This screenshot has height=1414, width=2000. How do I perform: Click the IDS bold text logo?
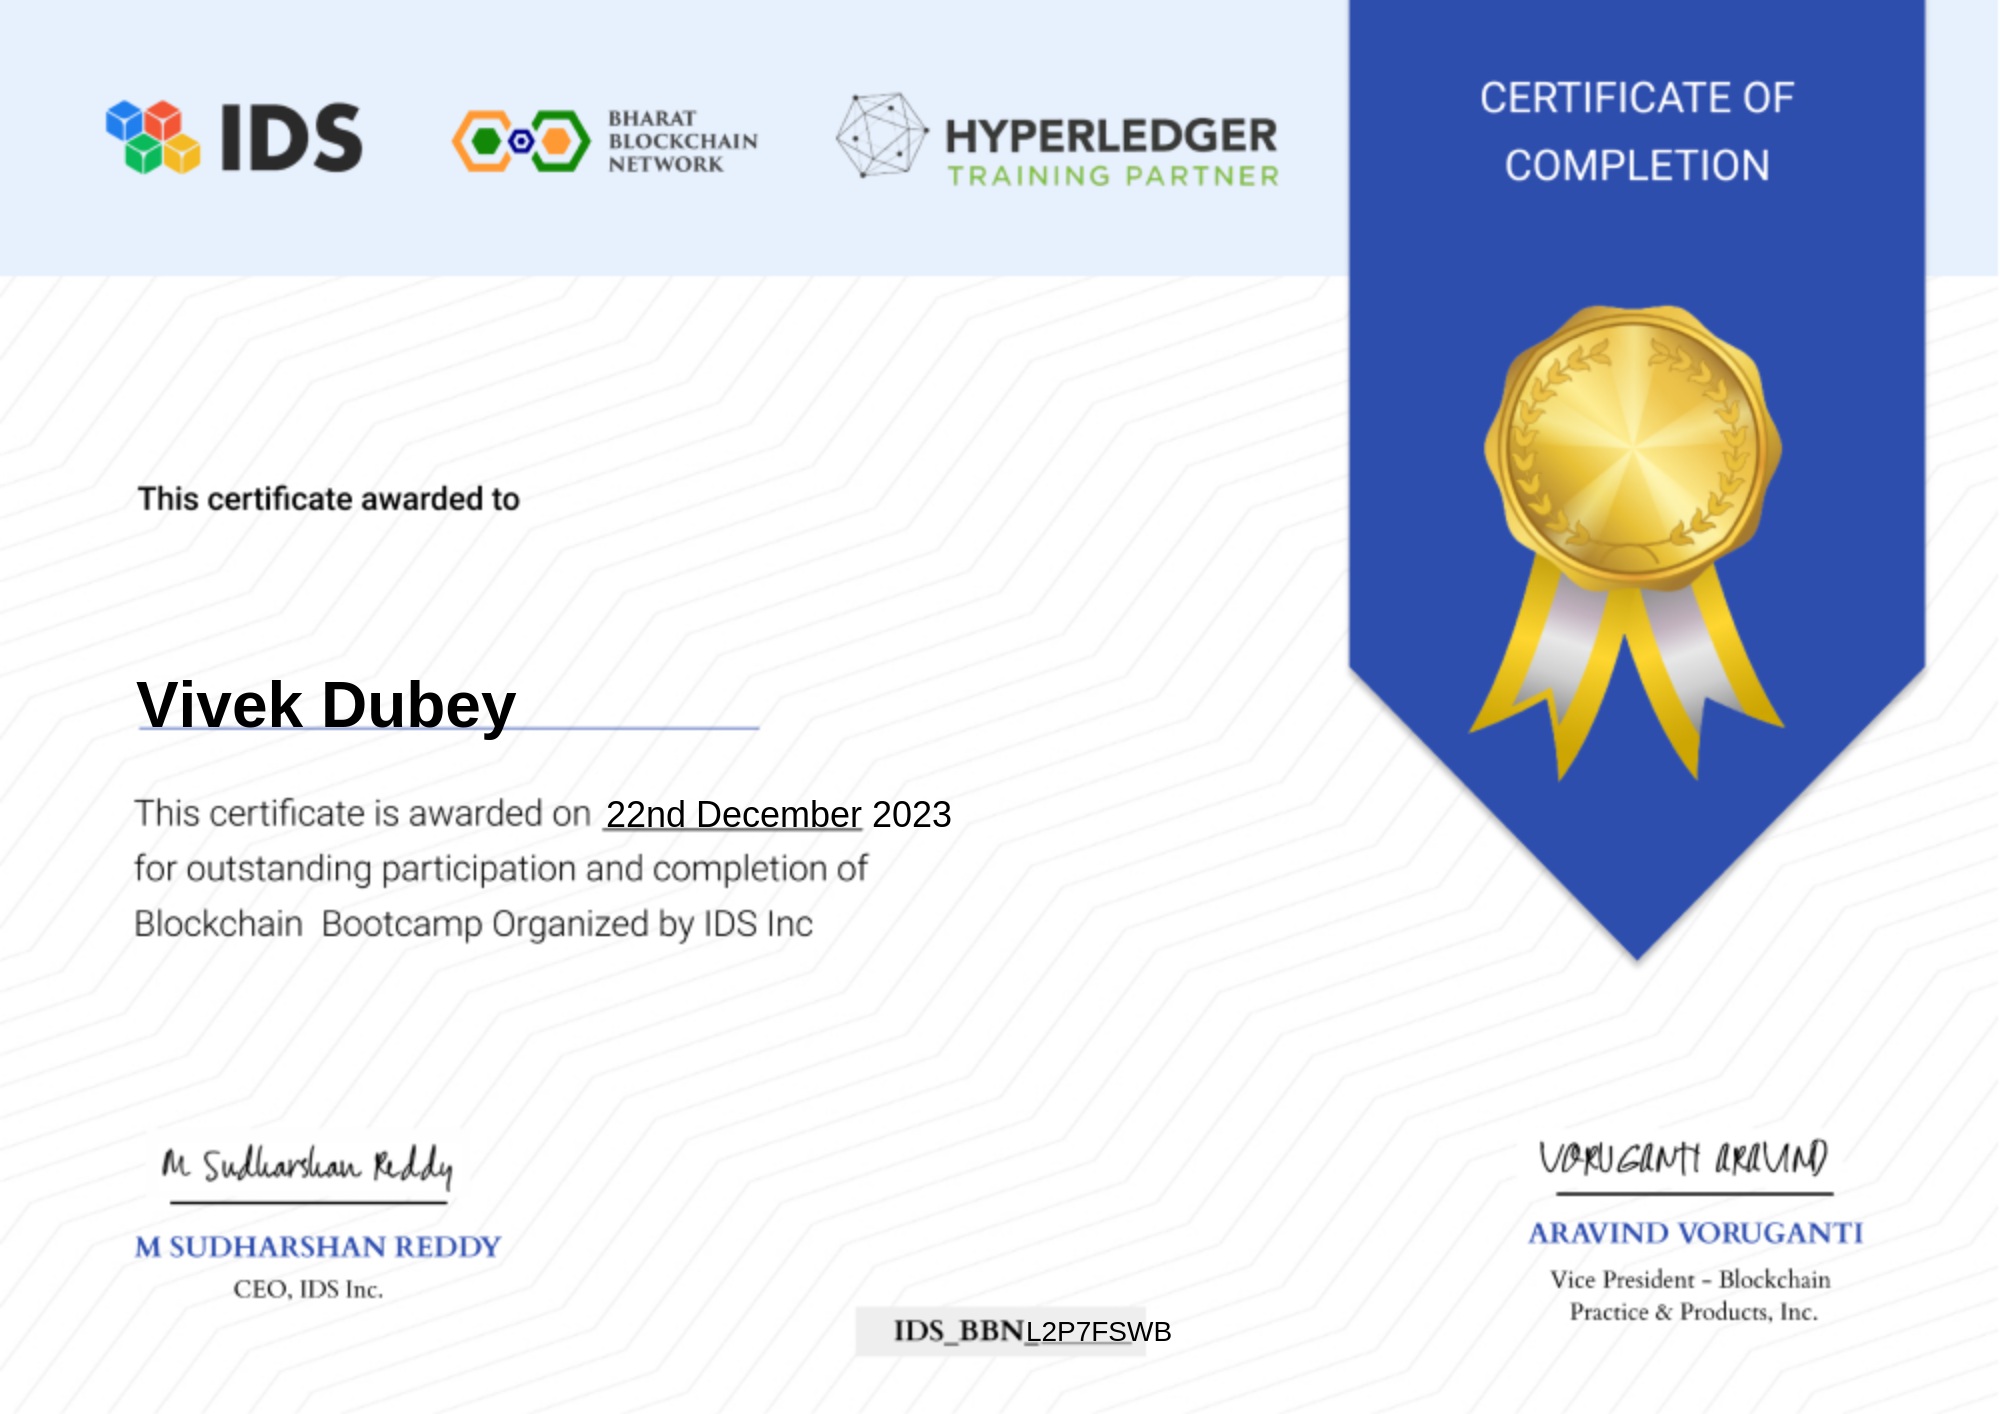point(291,138)
